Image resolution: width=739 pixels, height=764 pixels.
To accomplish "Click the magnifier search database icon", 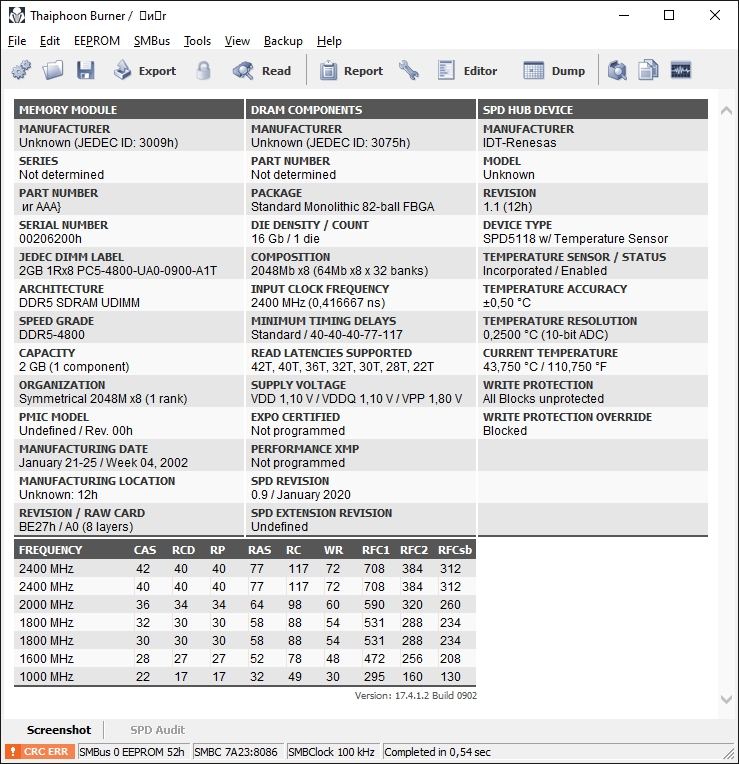I will click(617, 70).
